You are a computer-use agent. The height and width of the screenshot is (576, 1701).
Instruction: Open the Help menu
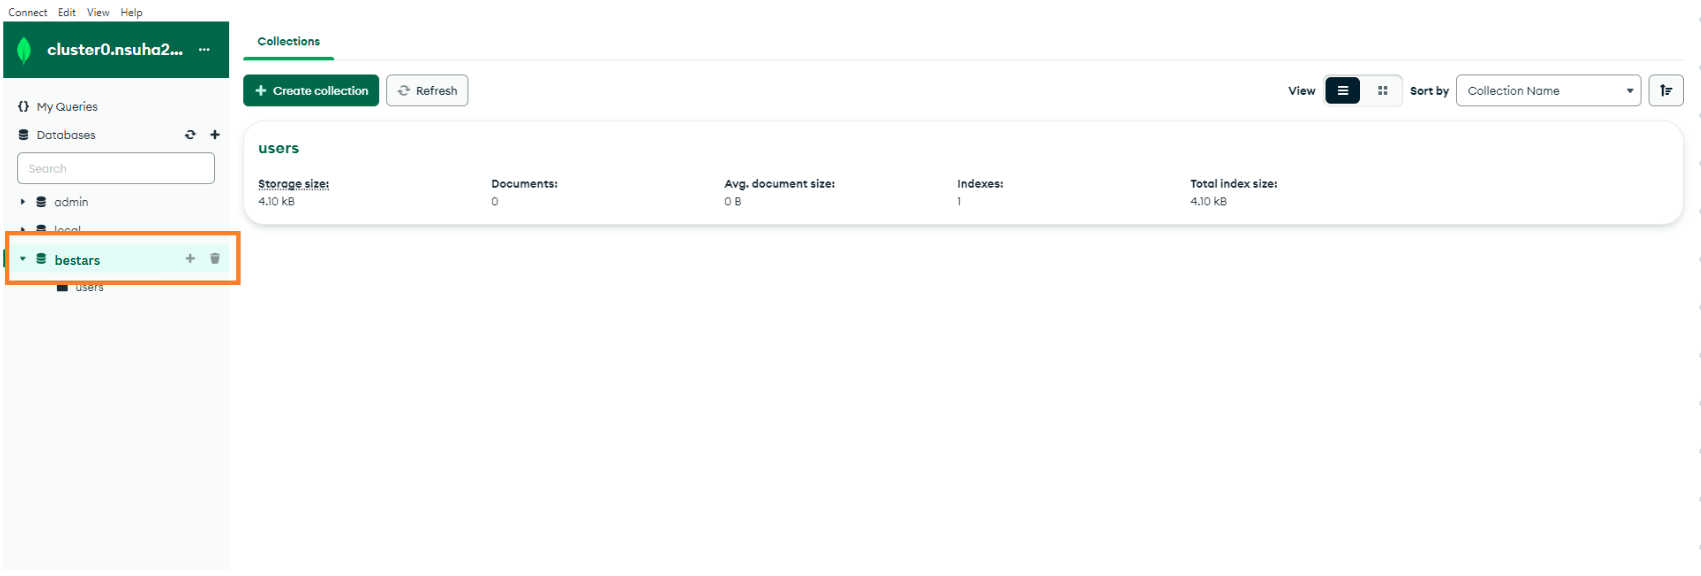coord(131,13)
